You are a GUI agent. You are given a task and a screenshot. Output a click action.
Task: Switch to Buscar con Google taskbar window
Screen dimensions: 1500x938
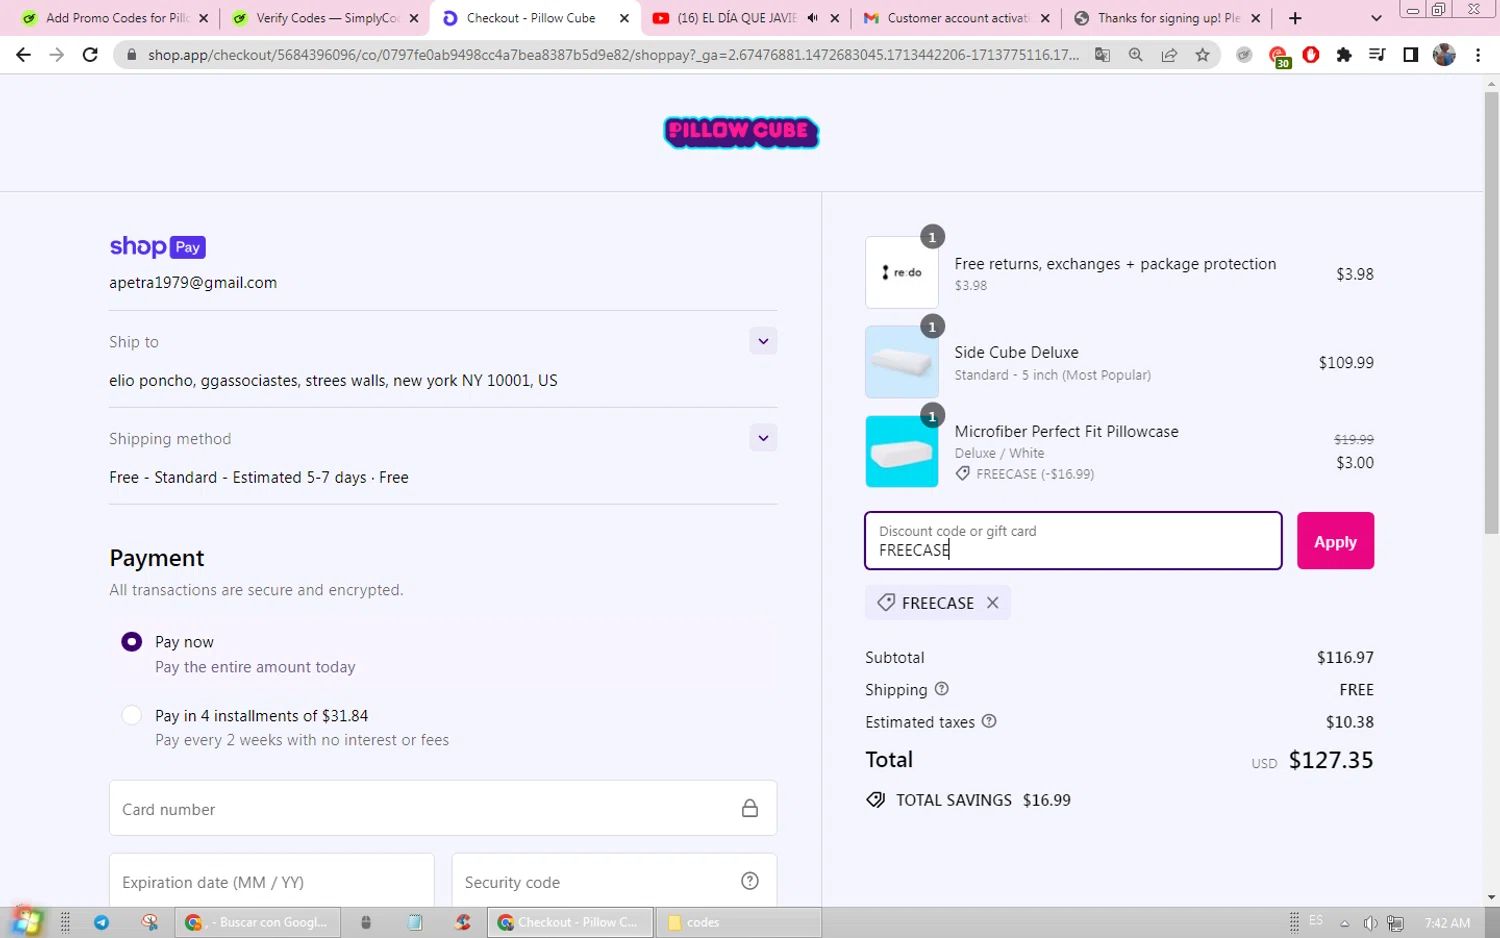pos(258,922)
